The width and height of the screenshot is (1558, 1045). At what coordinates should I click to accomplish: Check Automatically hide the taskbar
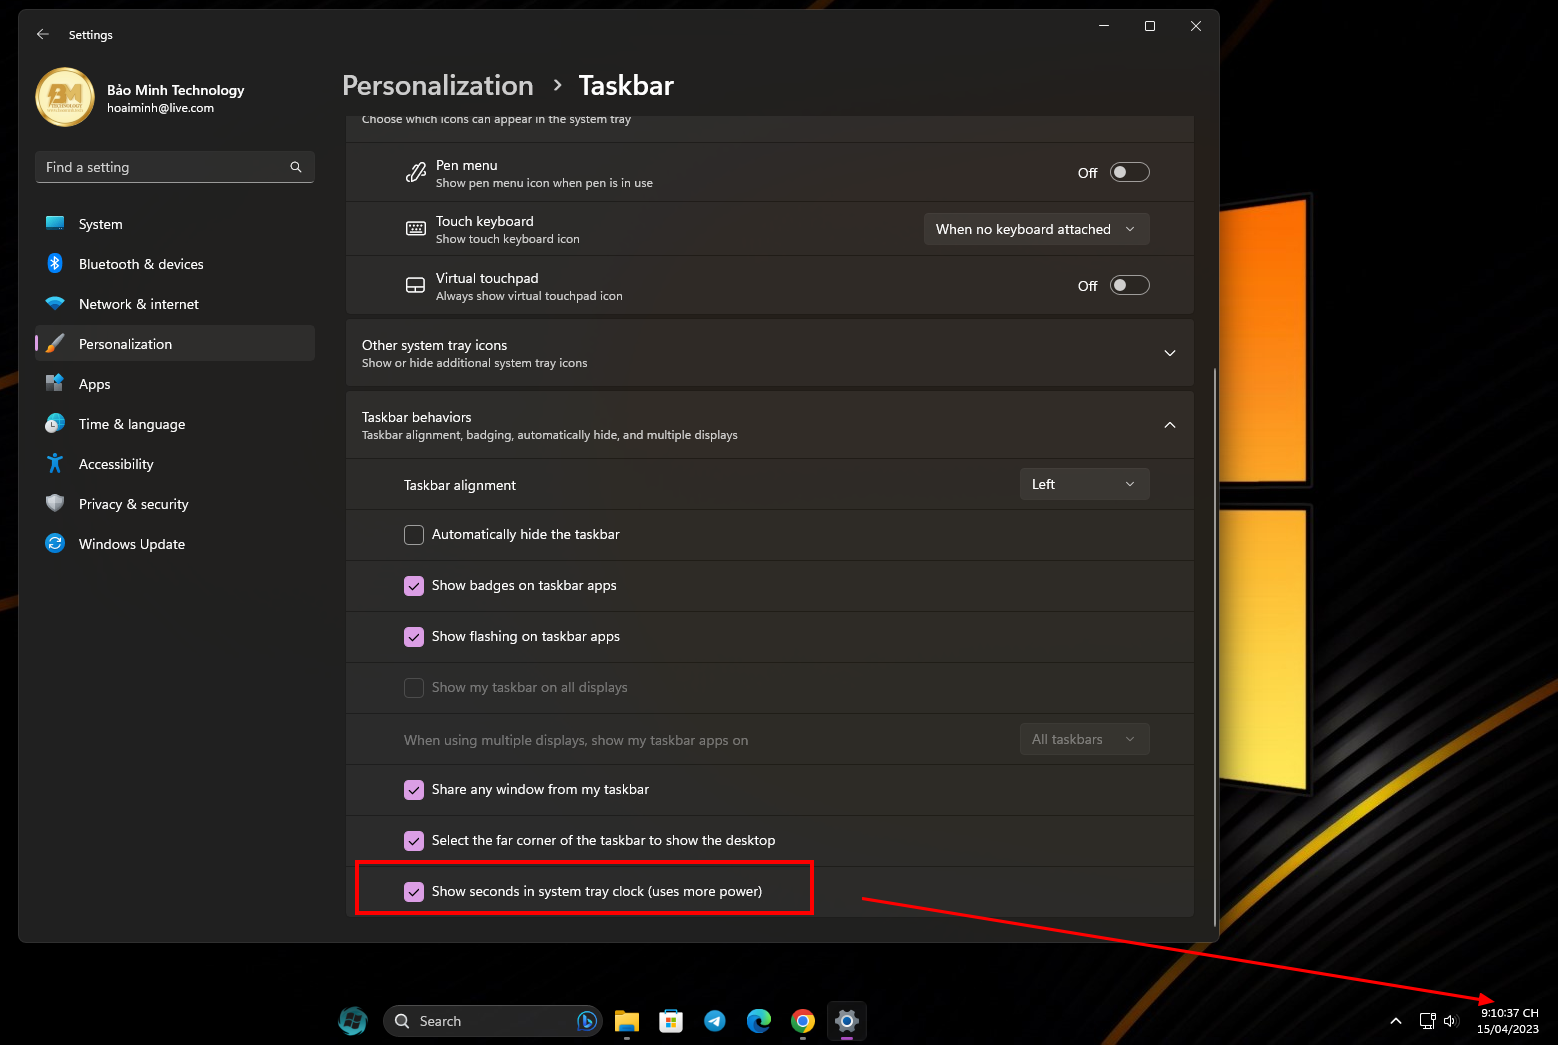click(x=414, y=535)
